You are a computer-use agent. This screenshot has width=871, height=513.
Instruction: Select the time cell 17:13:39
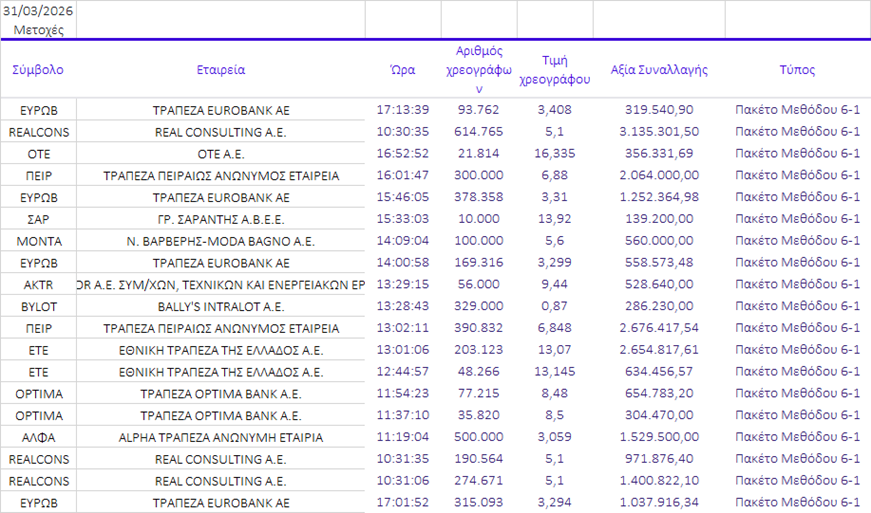[403, 110]
